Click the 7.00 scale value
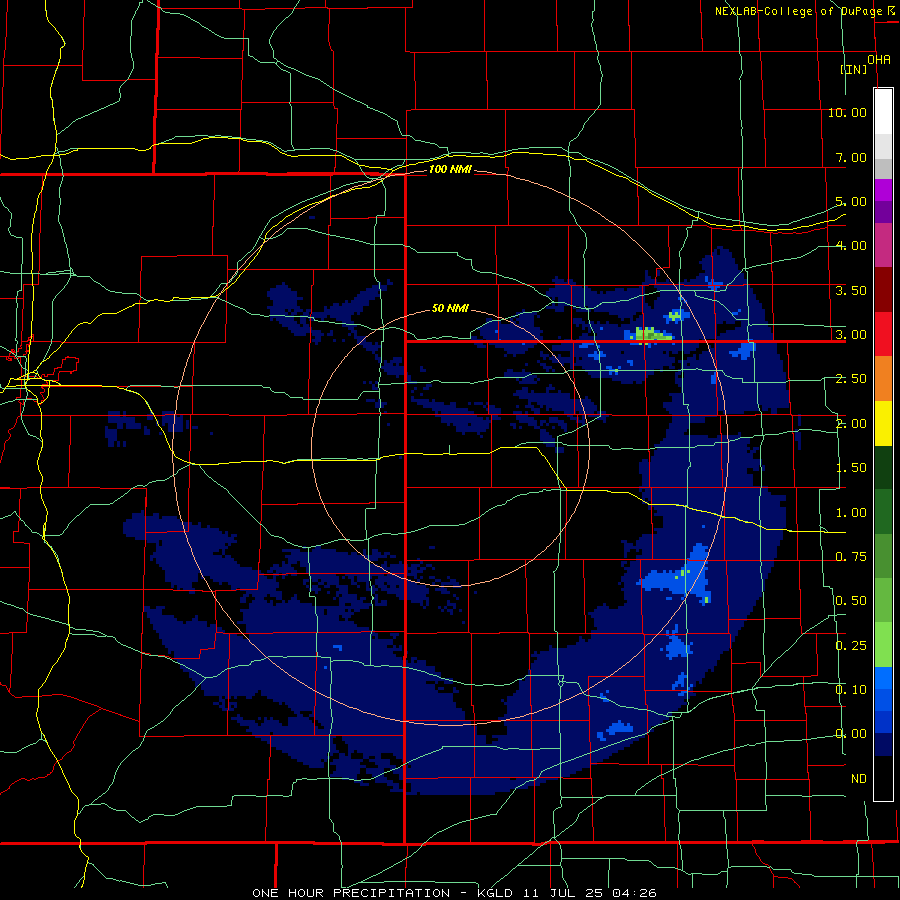900x900 pixels. tap(851, 157)
